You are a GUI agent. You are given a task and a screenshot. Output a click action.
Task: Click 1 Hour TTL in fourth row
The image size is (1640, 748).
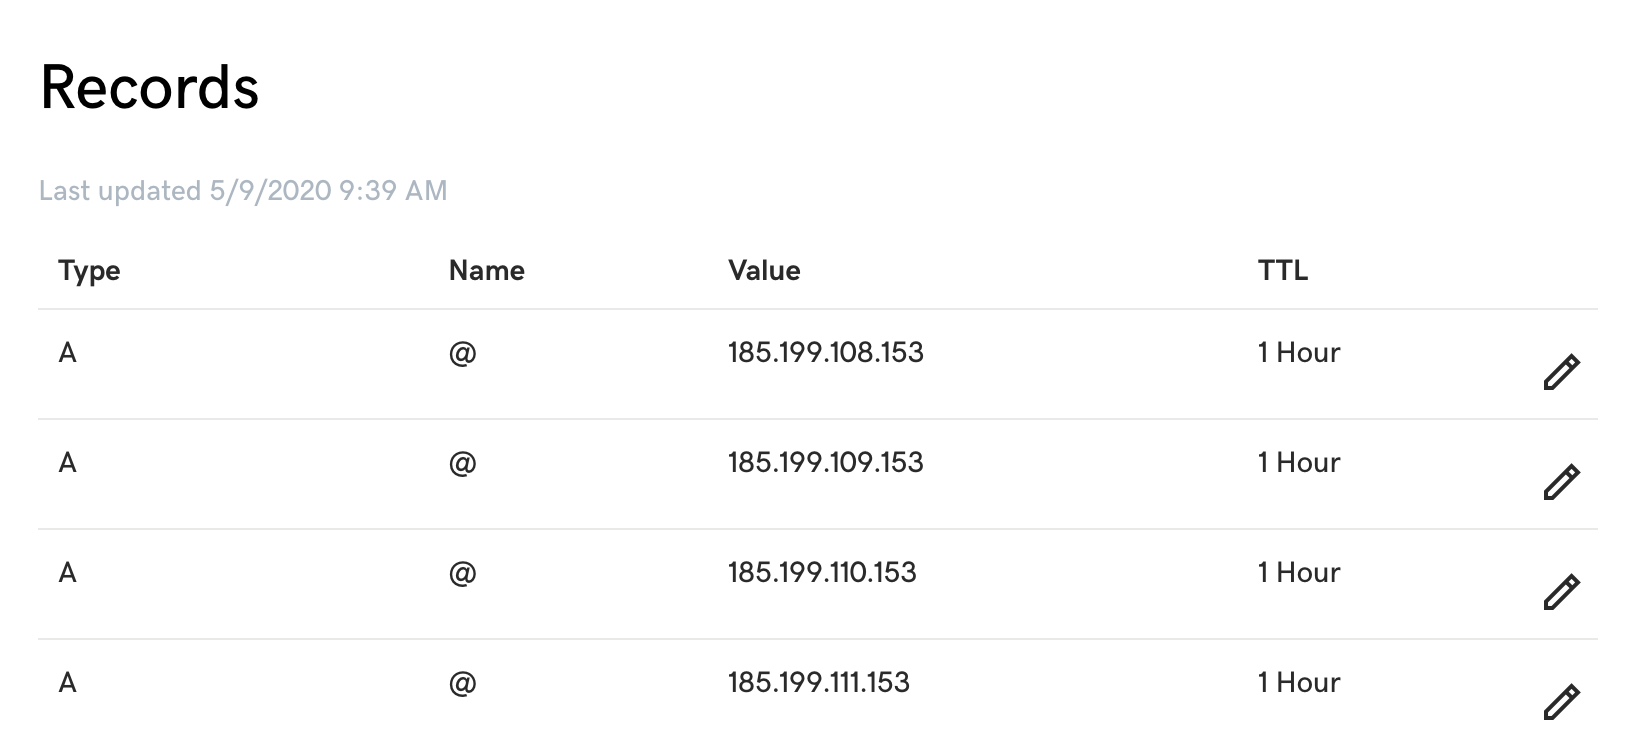[1299, 682]
